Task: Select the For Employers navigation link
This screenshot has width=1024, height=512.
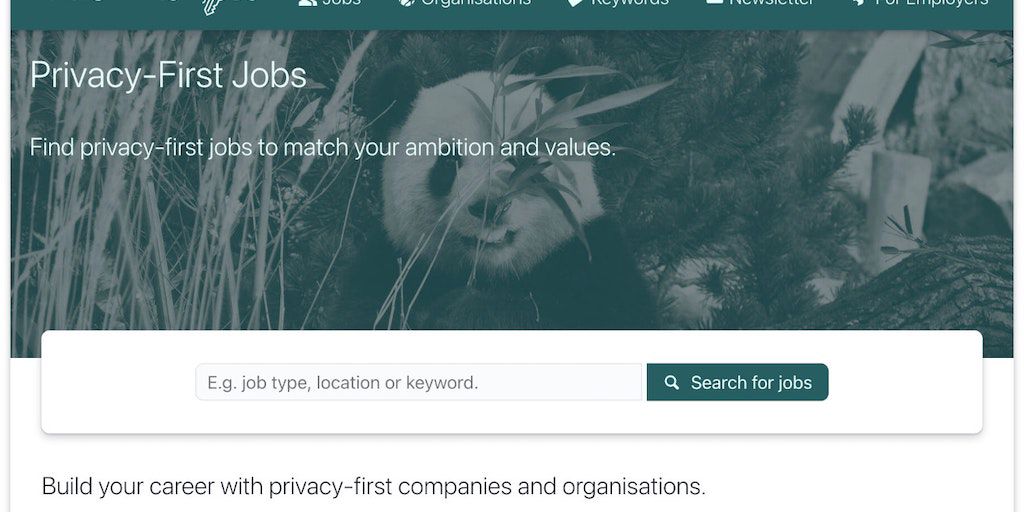Action: pos(931,4)
